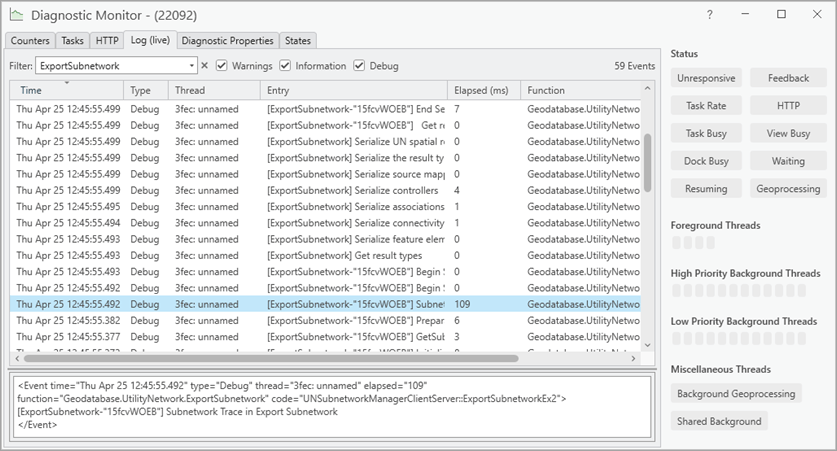Click the Unresponsive status button
The height and width of the screenshot is (451, 837).
(706, 78)
